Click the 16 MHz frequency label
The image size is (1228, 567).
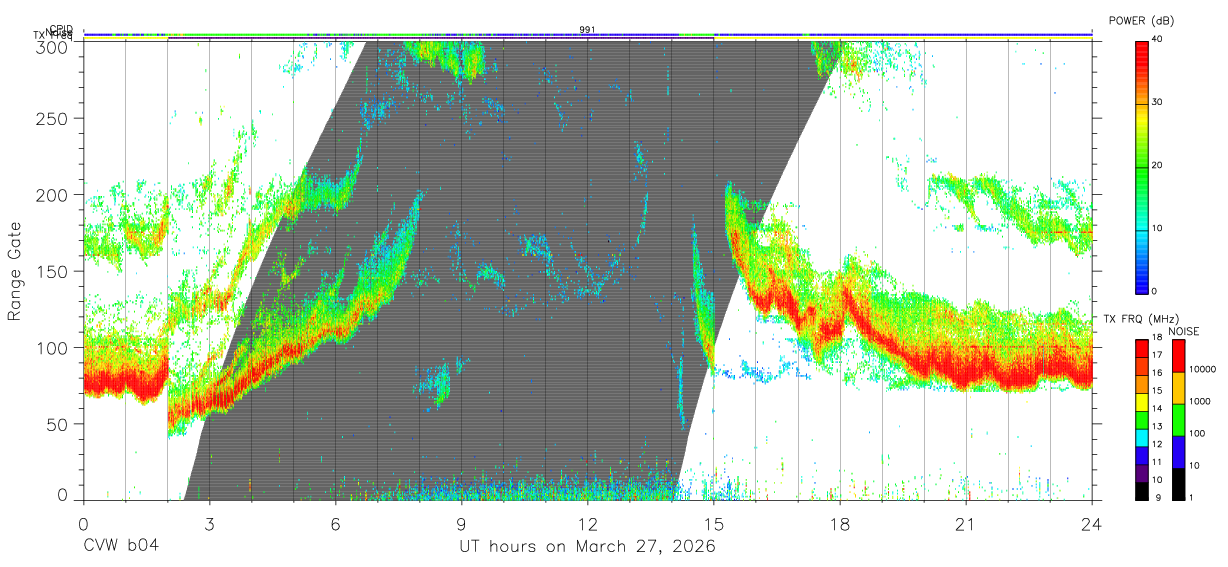[x=1156, y=373]
